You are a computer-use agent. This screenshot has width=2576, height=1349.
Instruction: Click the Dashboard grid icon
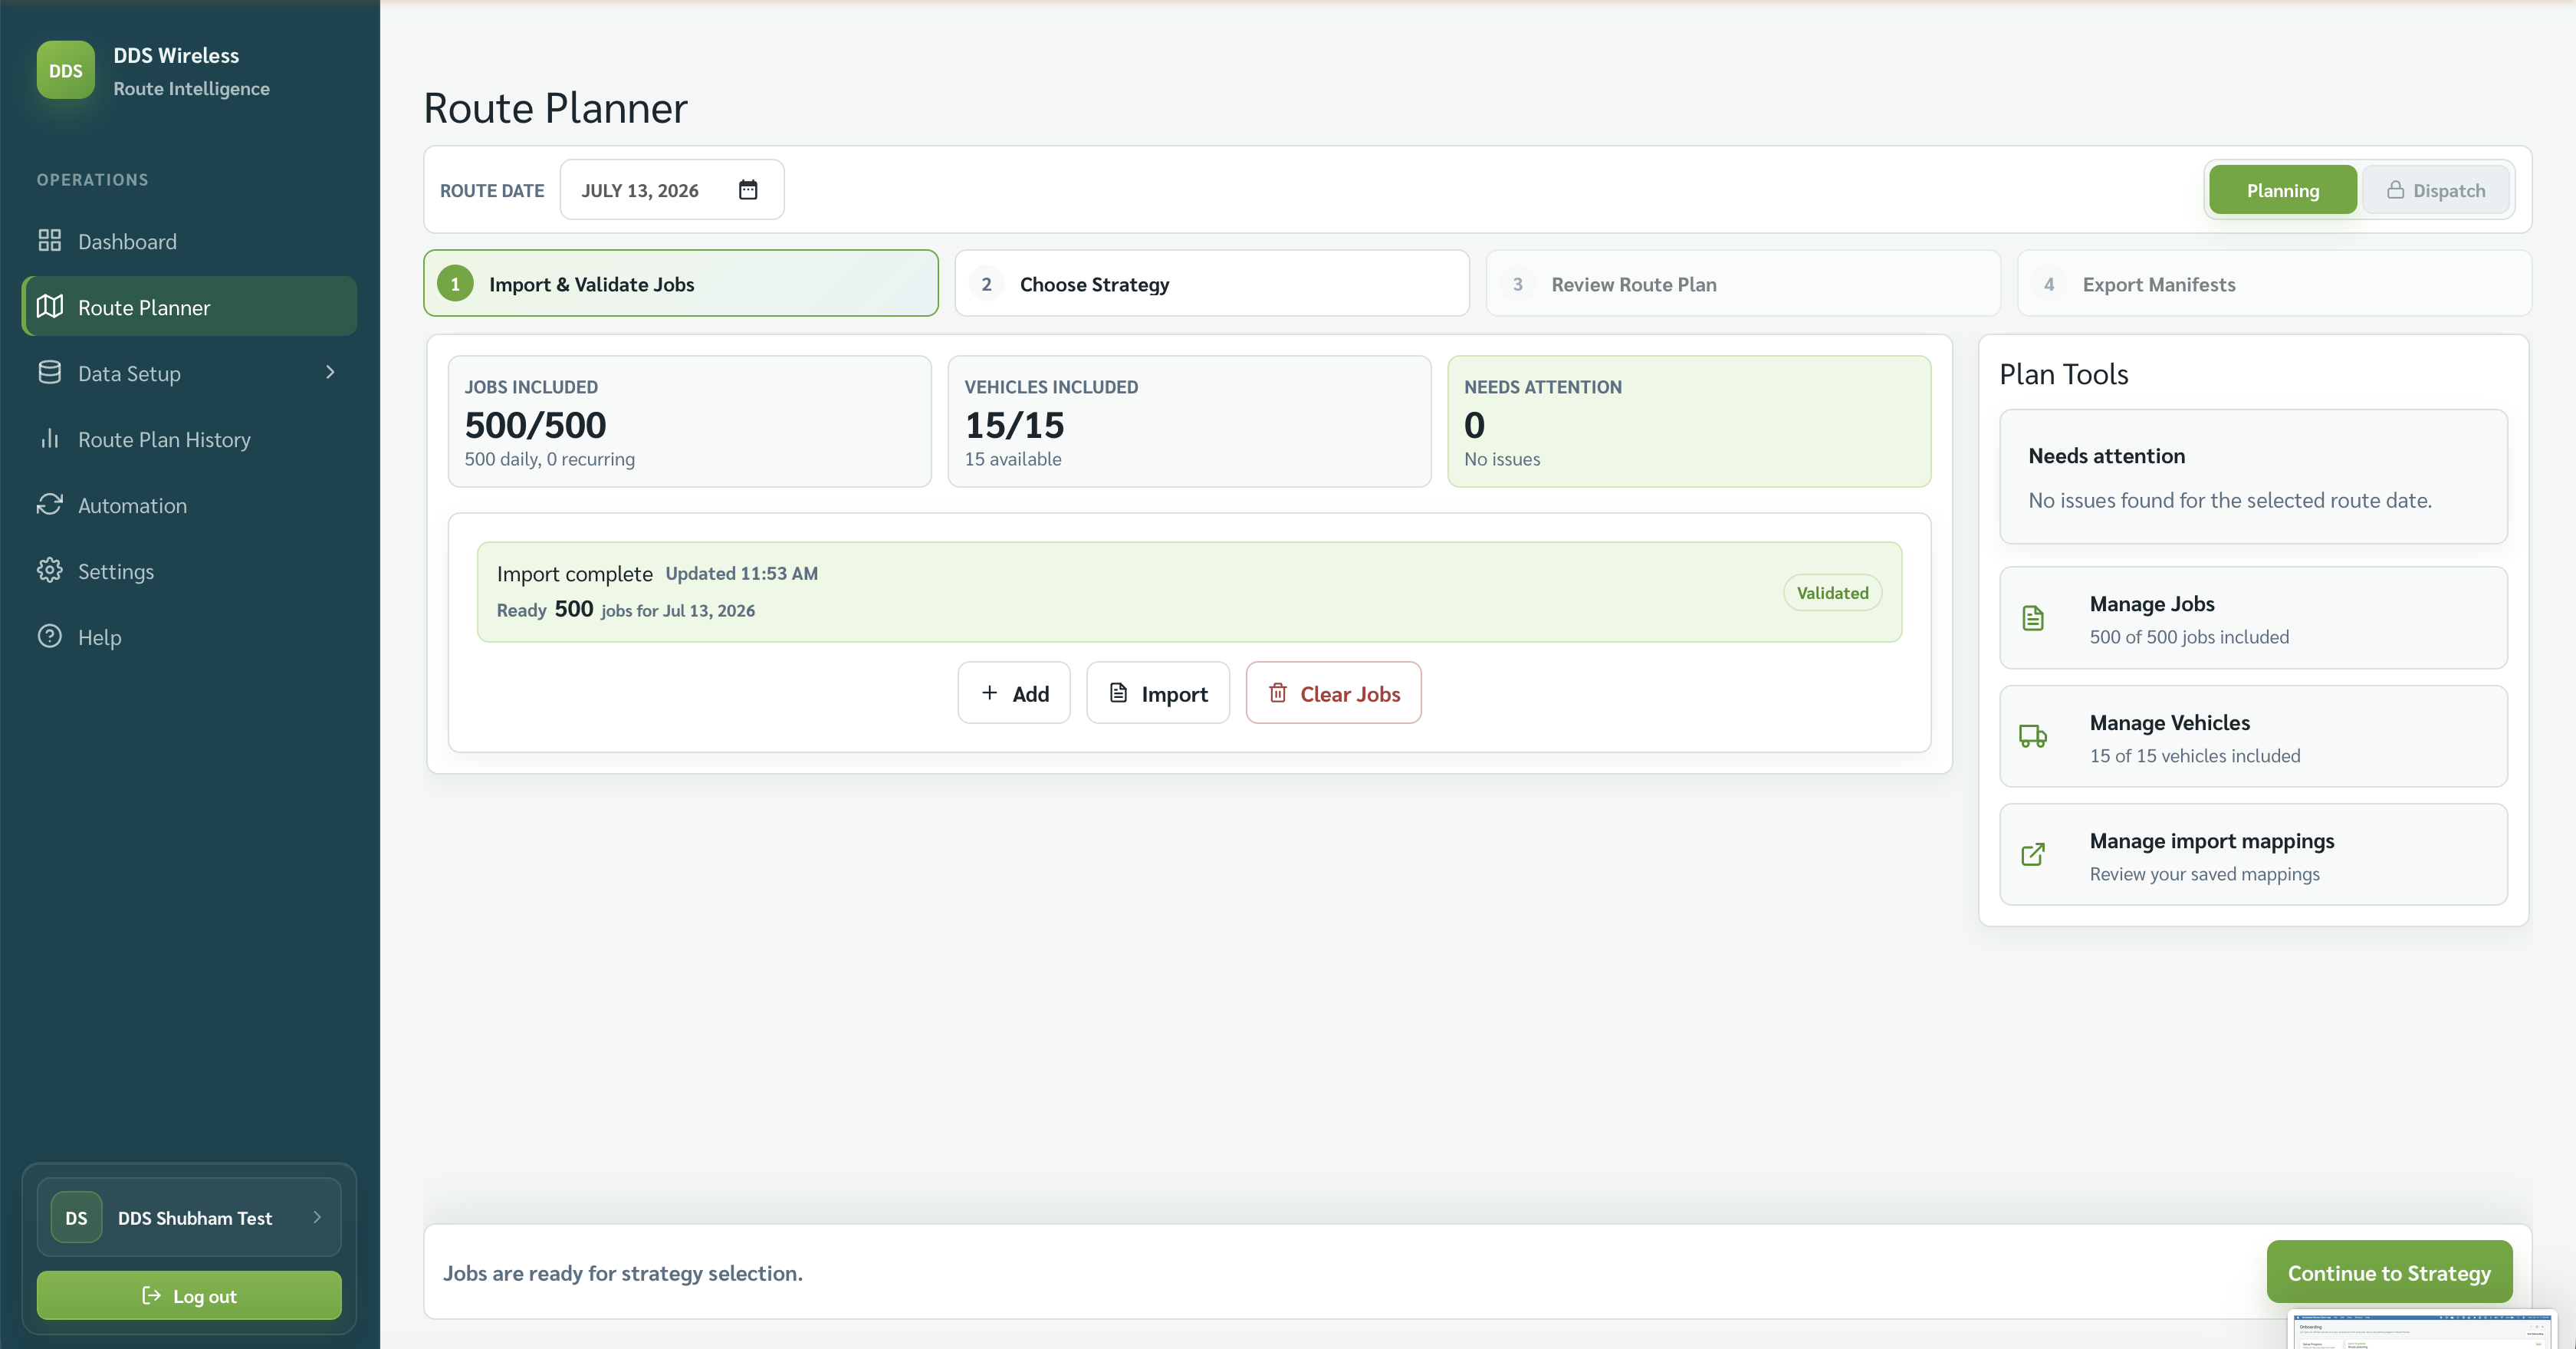(x=49, y=241)
